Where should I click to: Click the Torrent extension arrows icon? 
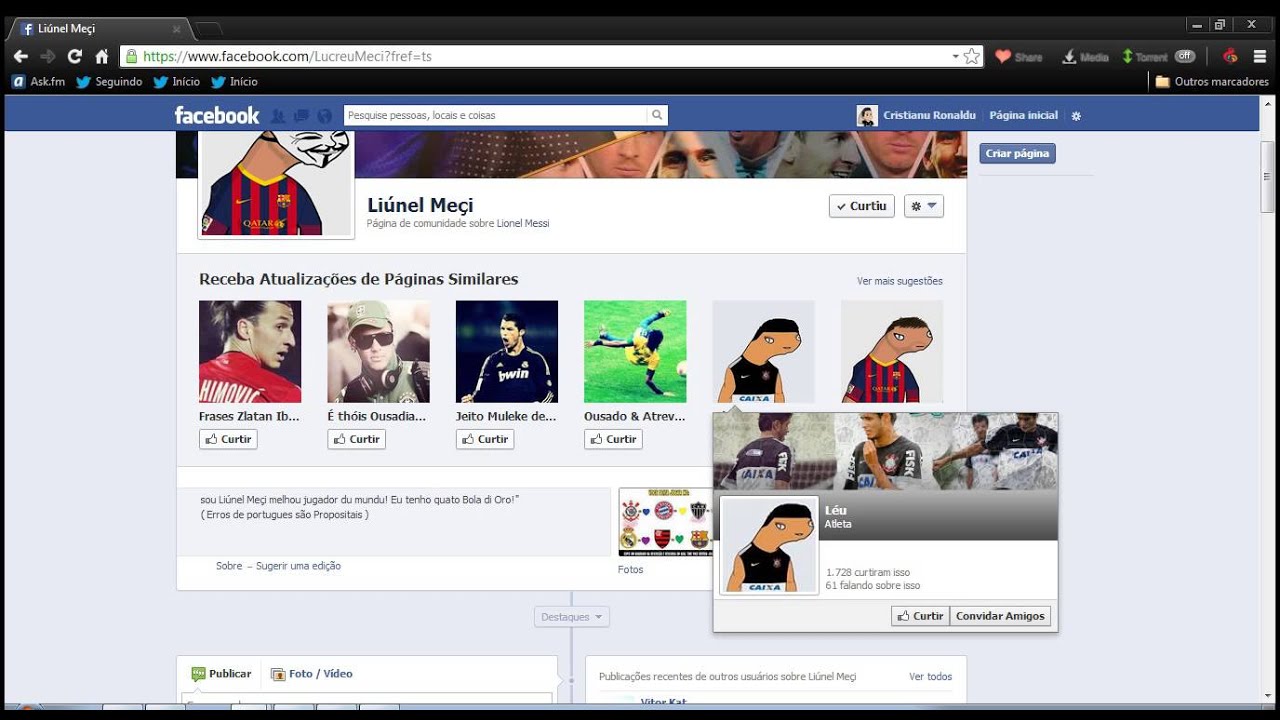coord(1127,57)
